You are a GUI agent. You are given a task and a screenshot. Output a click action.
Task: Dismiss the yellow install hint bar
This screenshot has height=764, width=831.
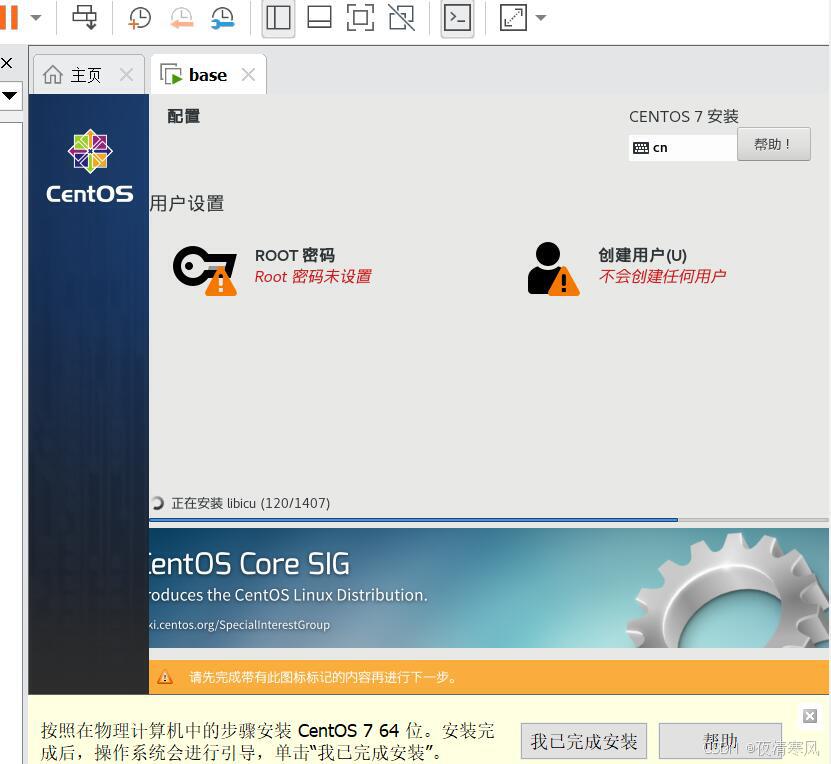(x=810, y=716)
